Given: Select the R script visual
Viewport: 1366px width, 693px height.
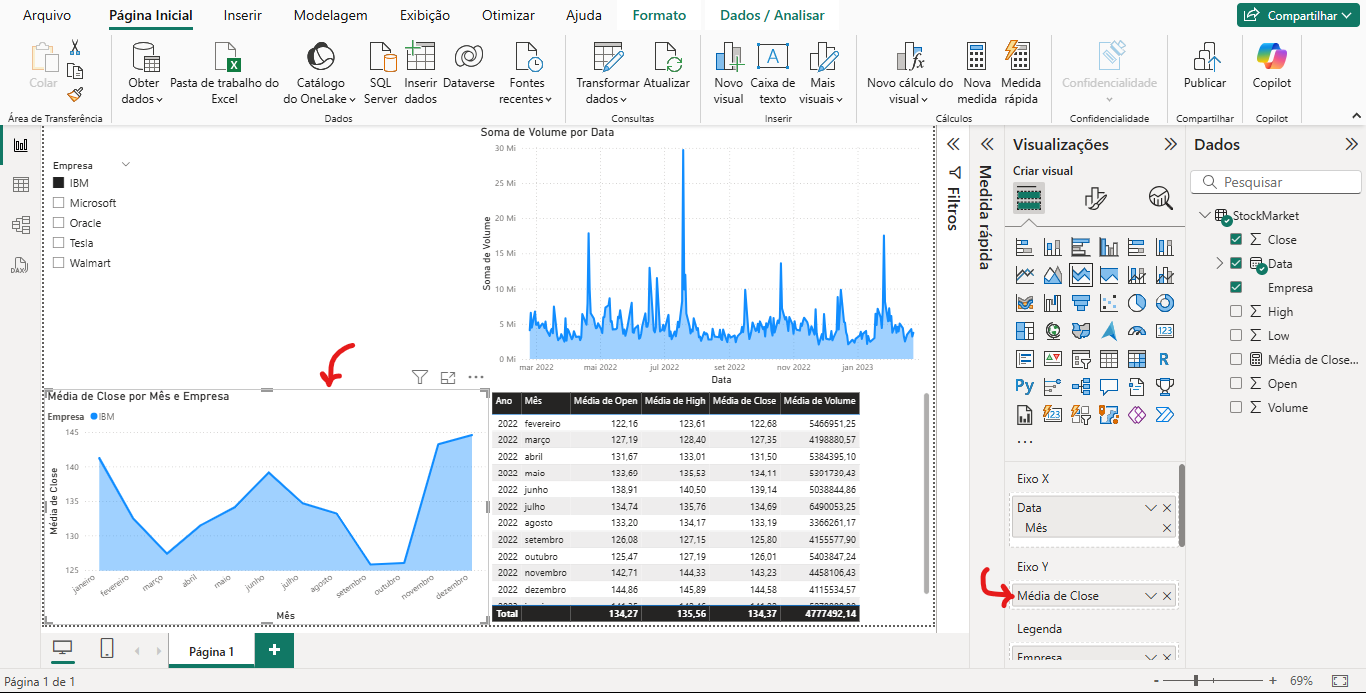Looking at the screenshot, I should click(1164, 359).
